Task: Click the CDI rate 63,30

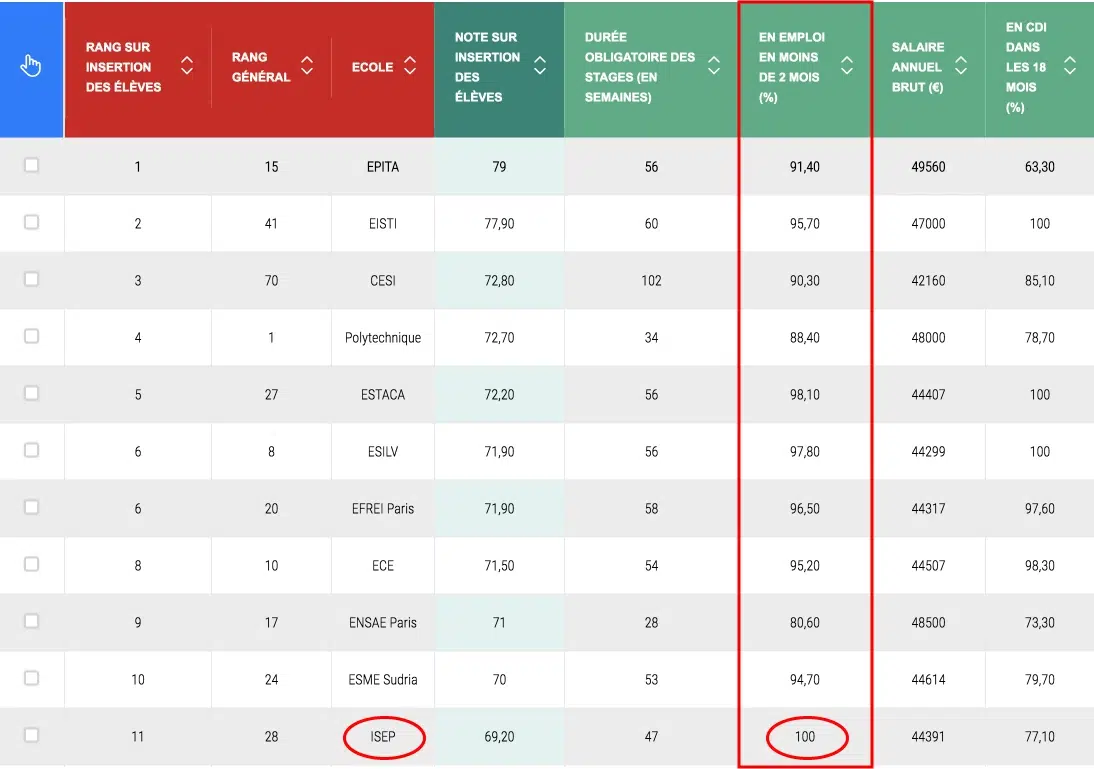Action: [x=1040, y=167]
